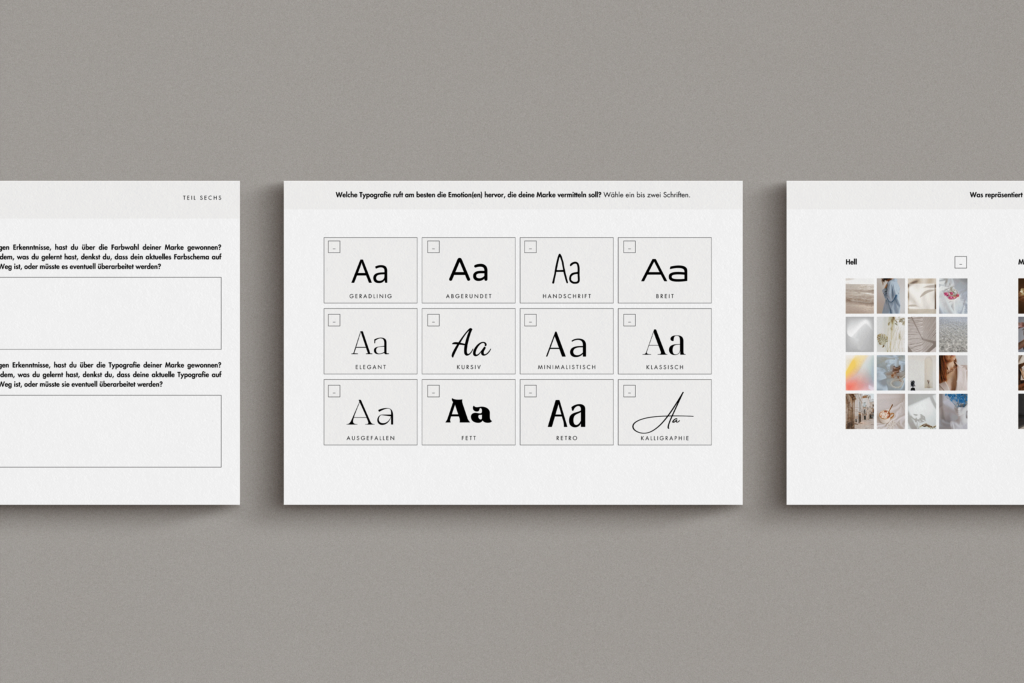Open the blue and white jewelry still-life thumbnail
Viewport: 1024px width, 683px height.
[891, 373]
